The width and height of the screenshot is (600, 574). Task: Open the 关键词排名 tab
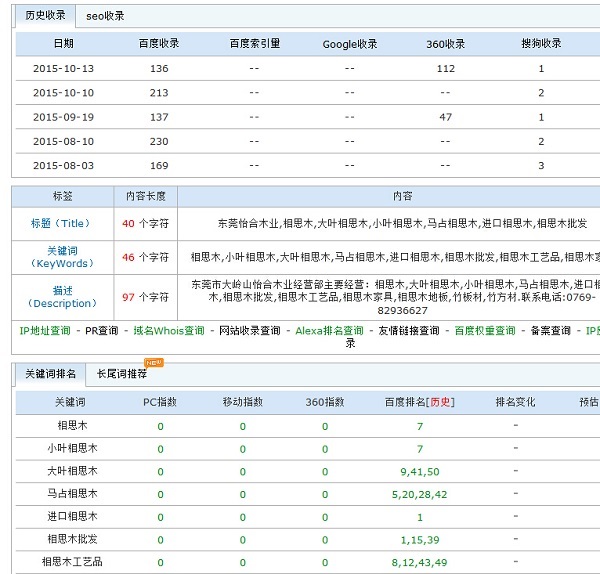pyautogui.click(x=50, y=374)
